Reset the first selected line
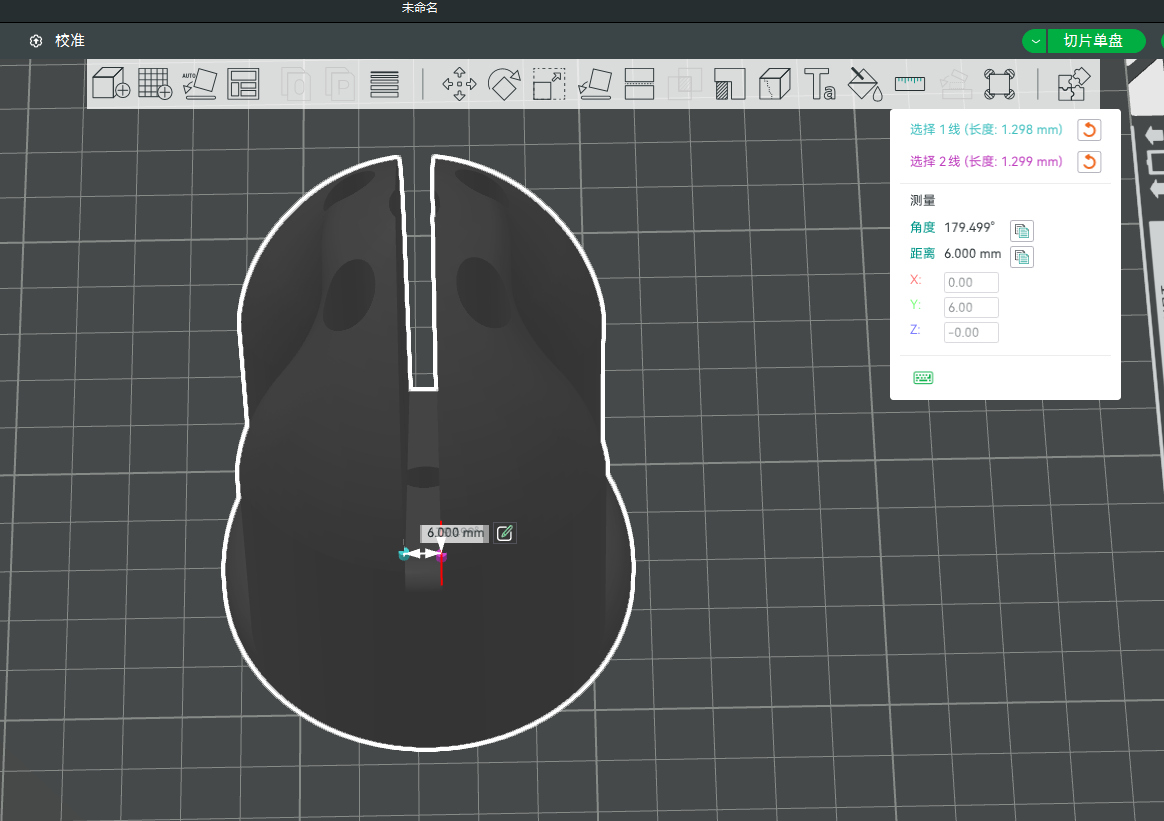 (1089, 130)
